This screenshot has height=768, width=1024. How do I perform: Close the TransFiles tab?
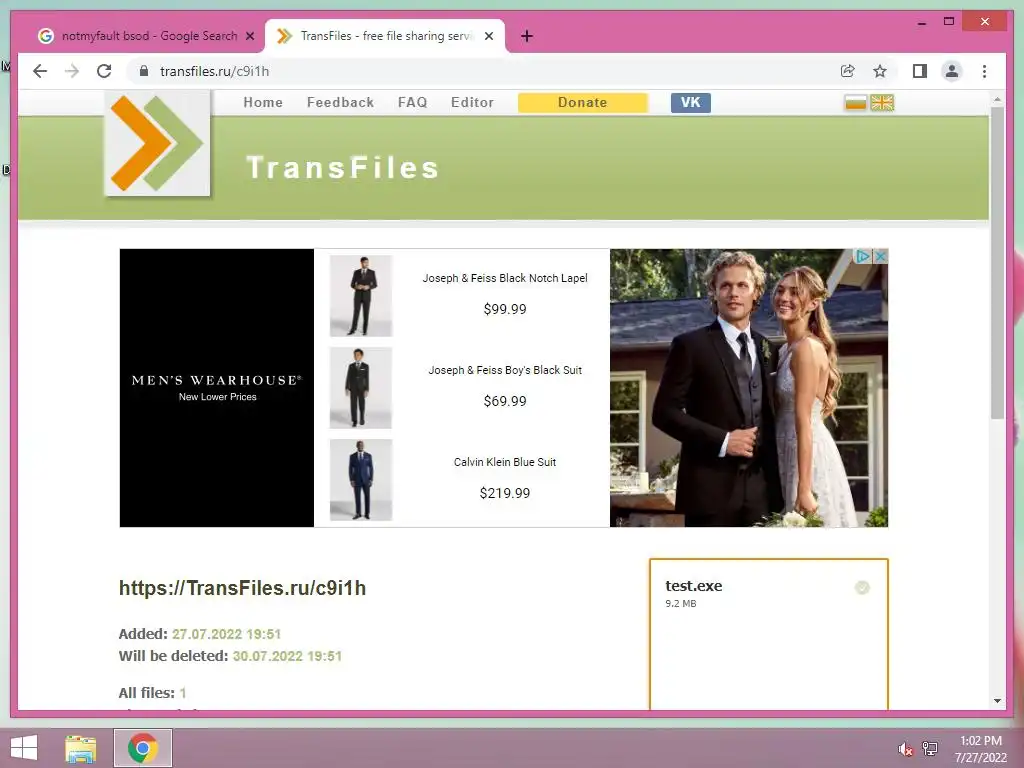pyautogui.click(x=488, y=37)
